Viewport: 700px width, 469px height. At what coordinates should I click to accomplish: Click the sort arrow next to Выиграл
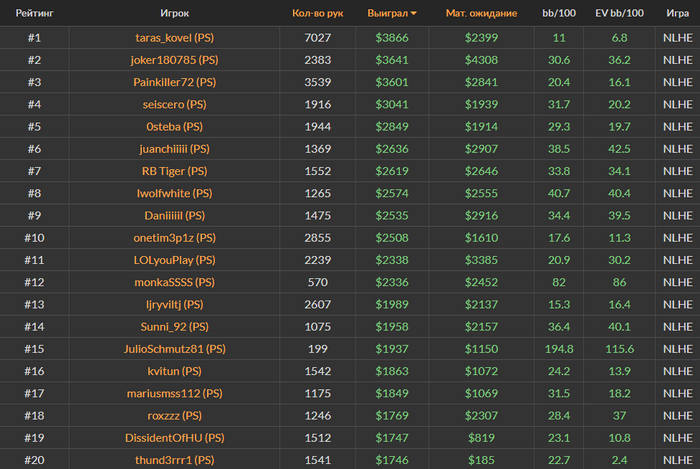414,14
